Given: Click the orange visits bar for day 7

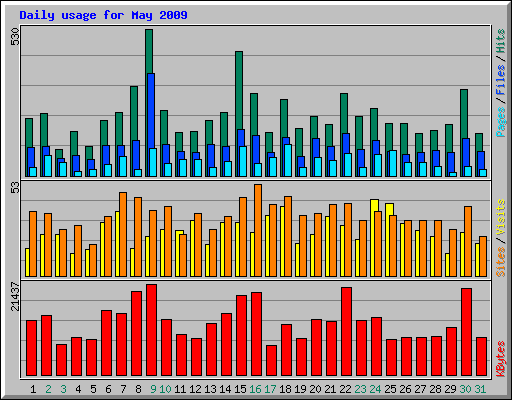Looking at the screenshot, I should 123,234.
